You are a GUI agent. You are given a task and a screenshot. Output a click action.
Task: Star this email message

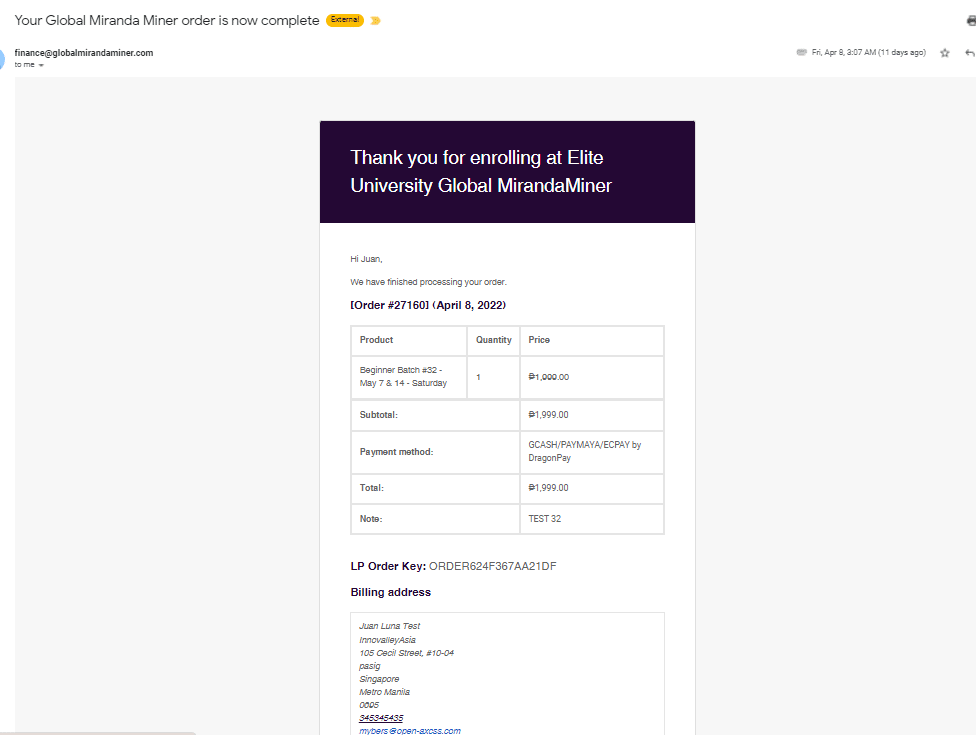[944, 53]
